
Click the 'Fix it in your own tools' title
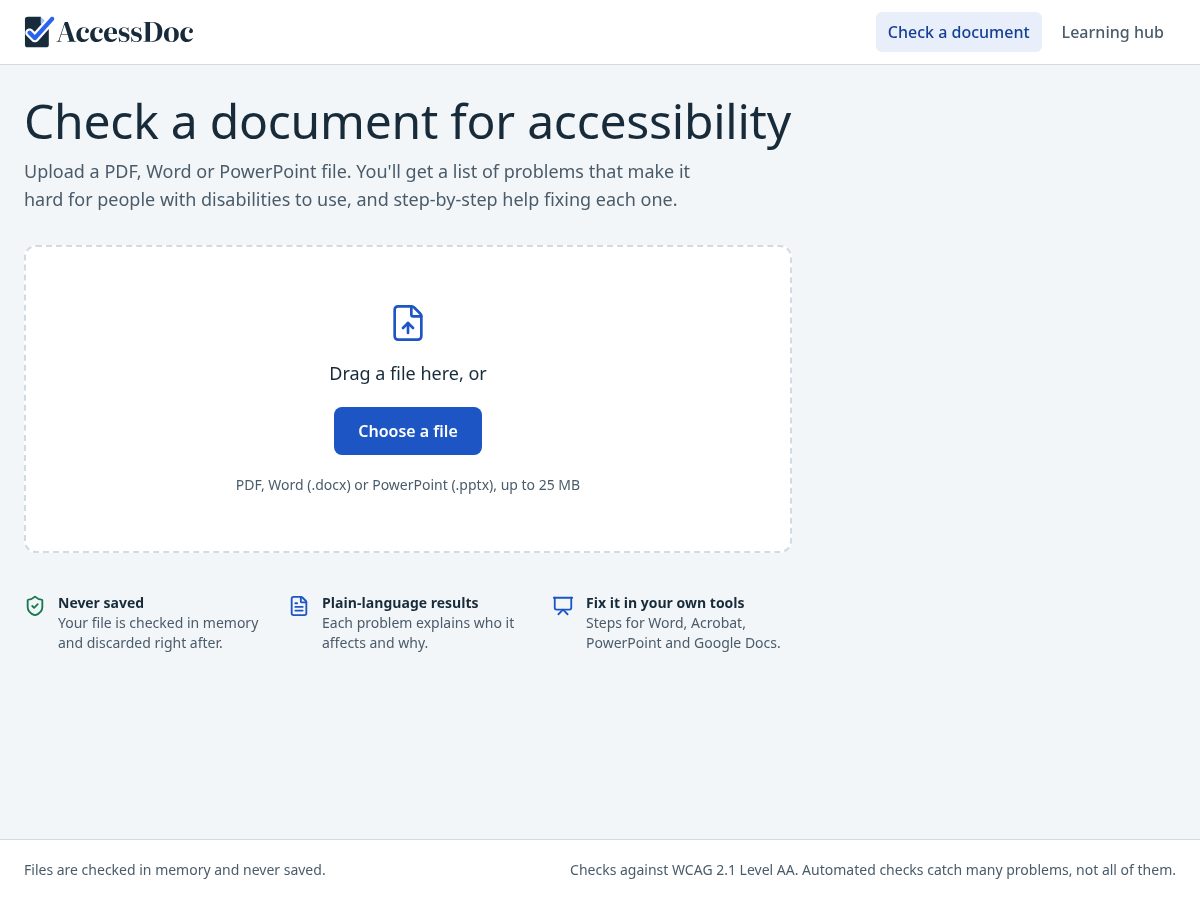coord(665,603)
